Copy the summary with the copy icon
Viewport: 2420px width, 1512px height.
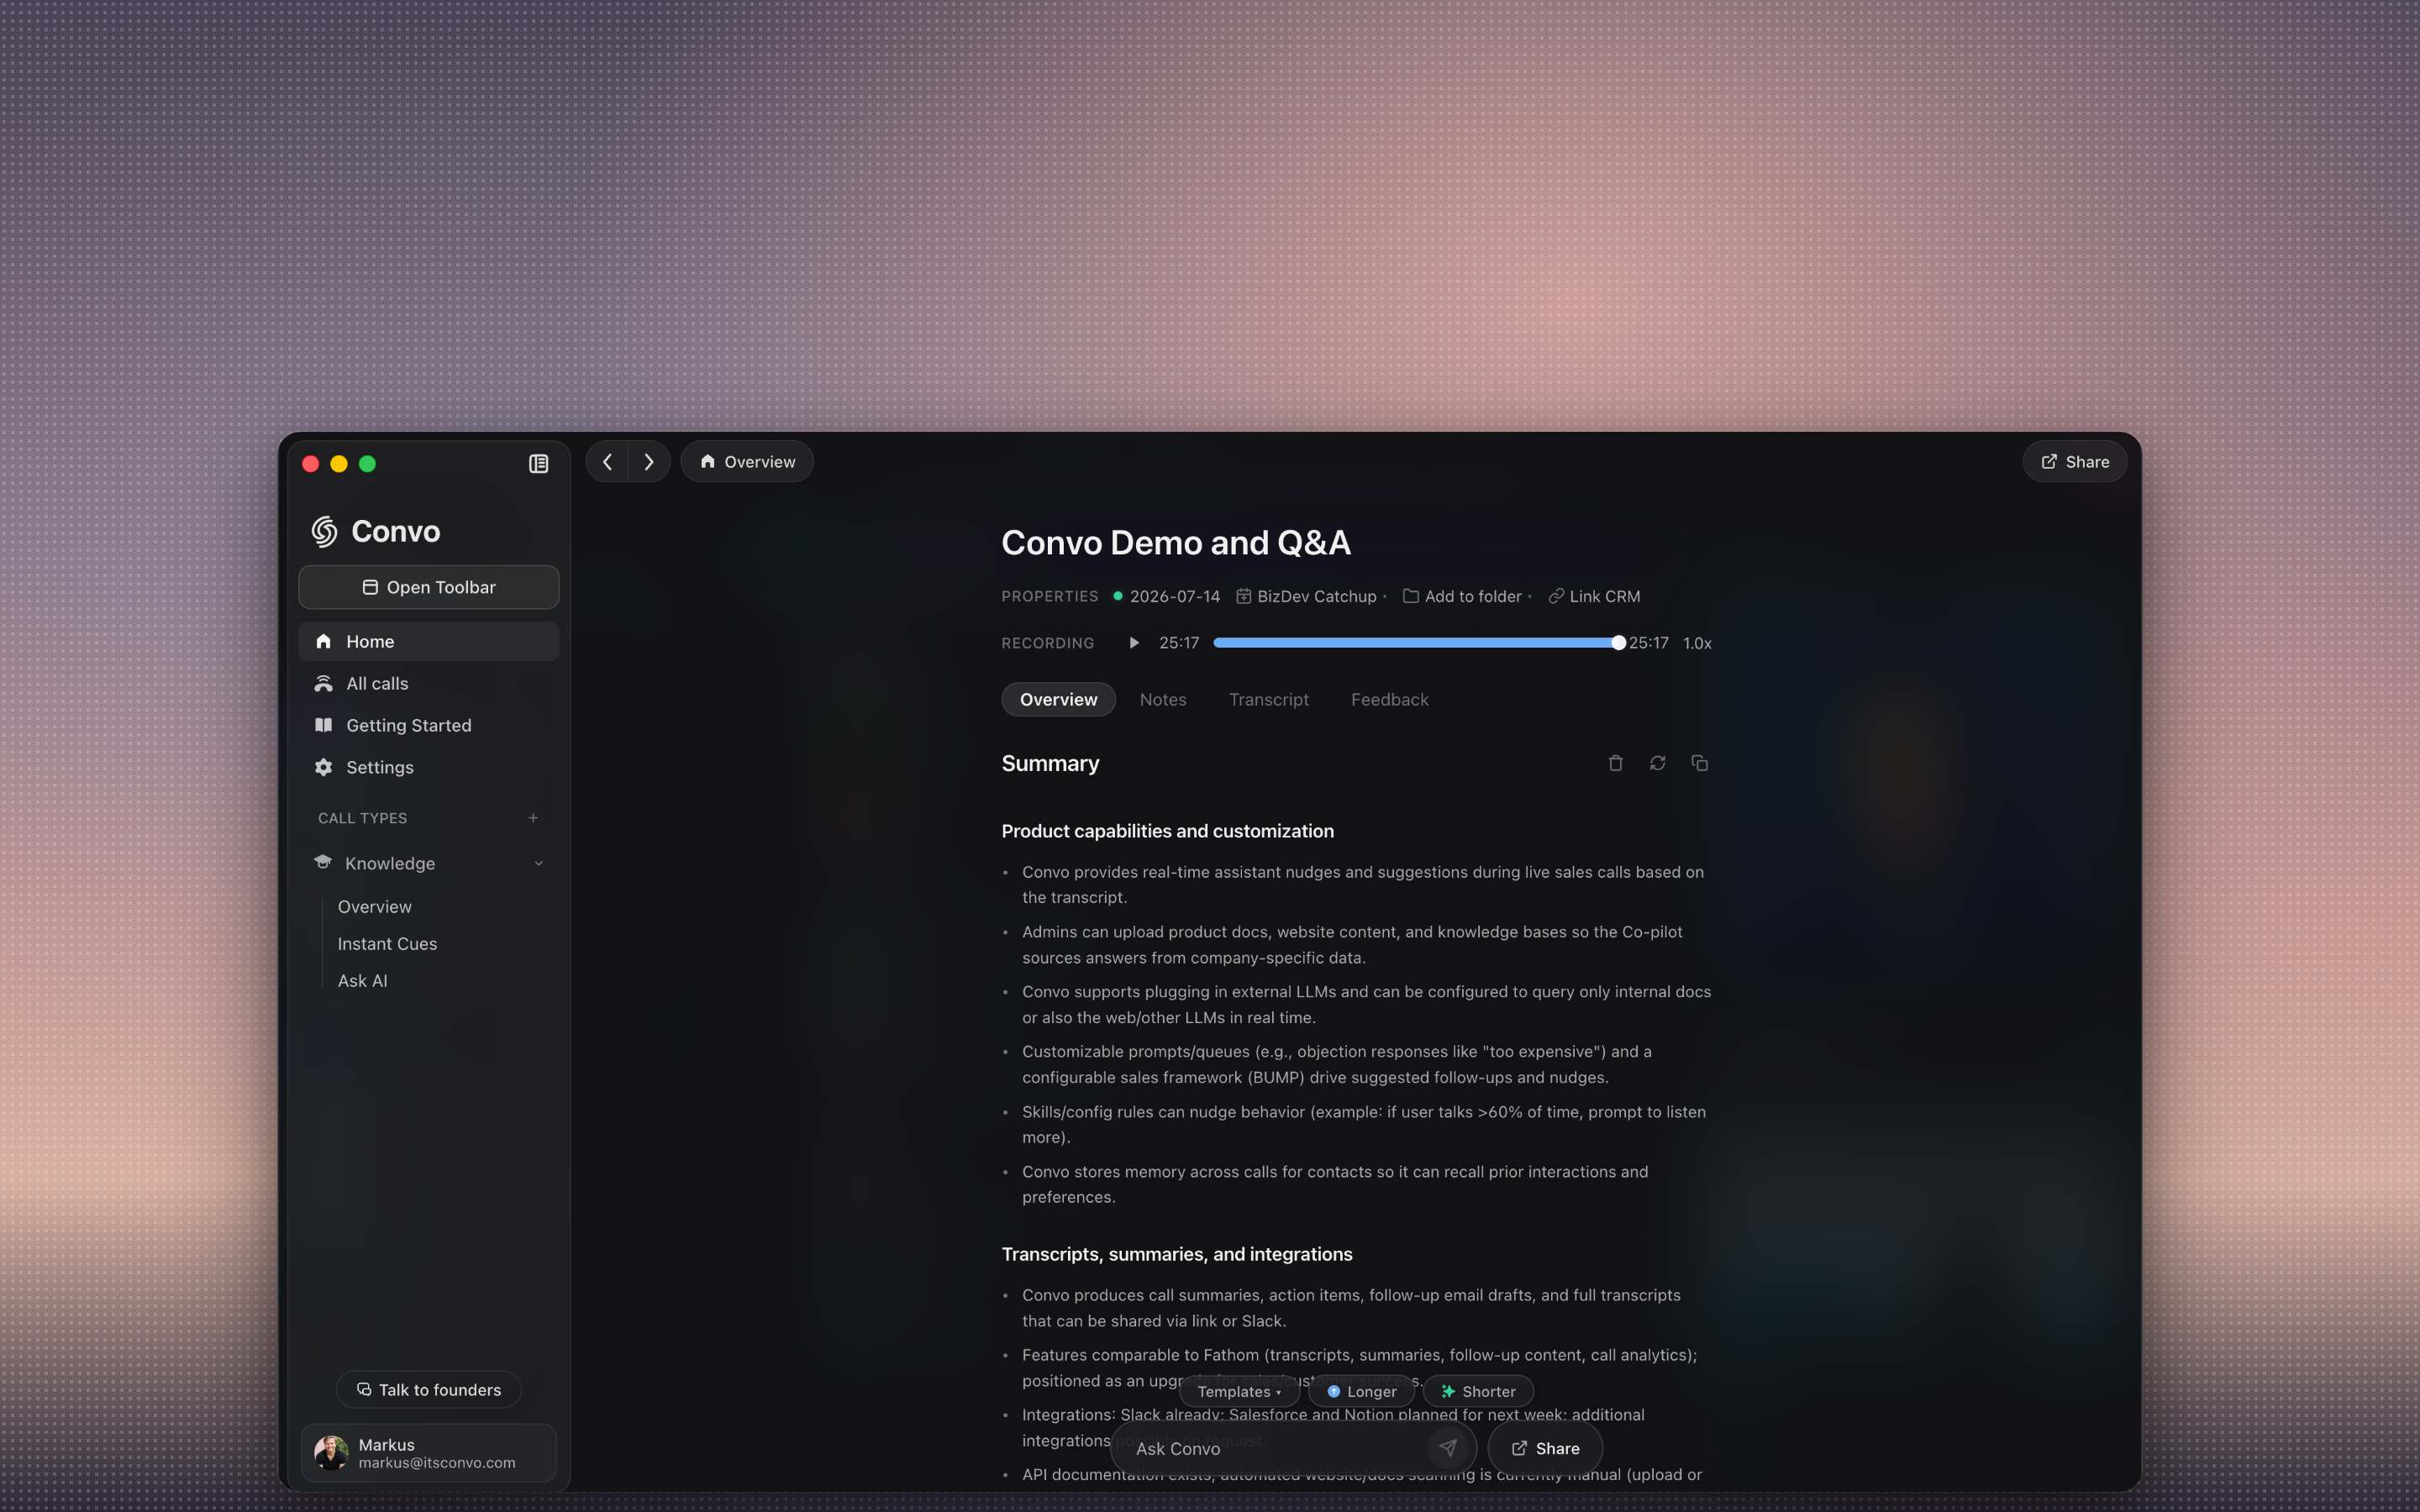(x=1699, y=763)
